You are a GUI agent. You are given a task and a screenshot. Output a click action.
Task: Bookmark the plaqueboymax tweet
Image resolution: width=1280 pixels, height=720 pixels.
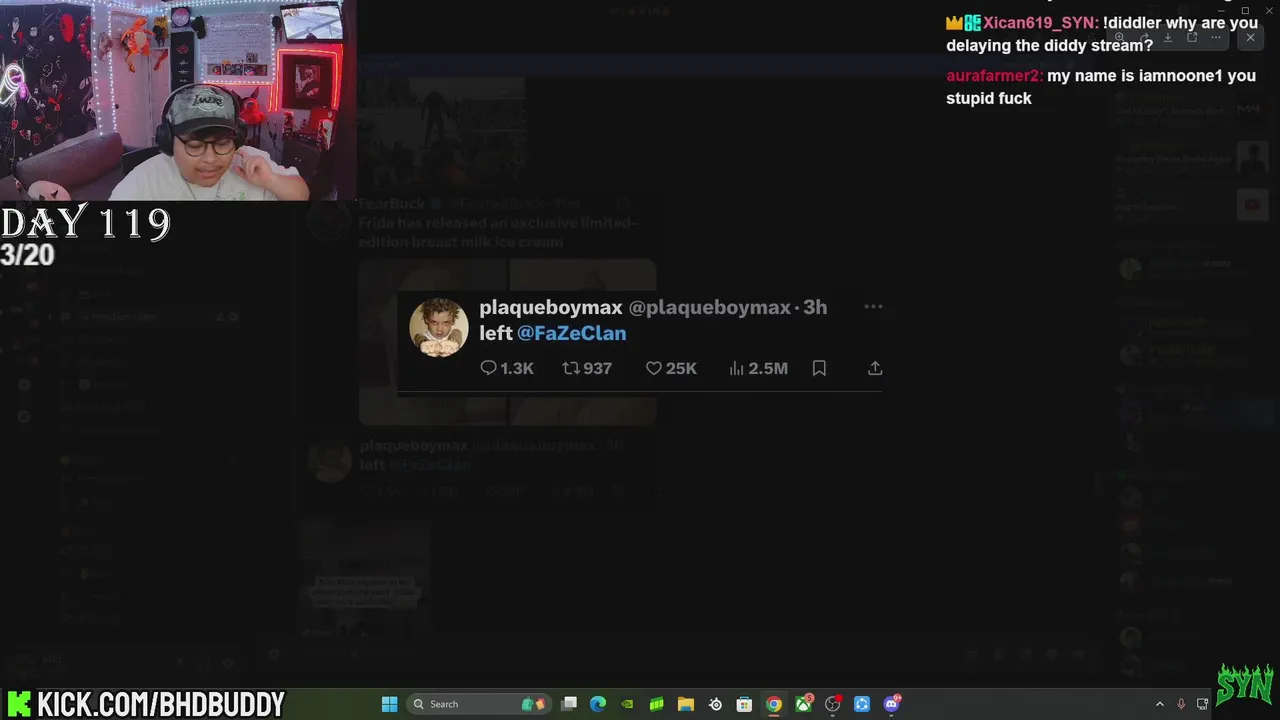(819, 368)
